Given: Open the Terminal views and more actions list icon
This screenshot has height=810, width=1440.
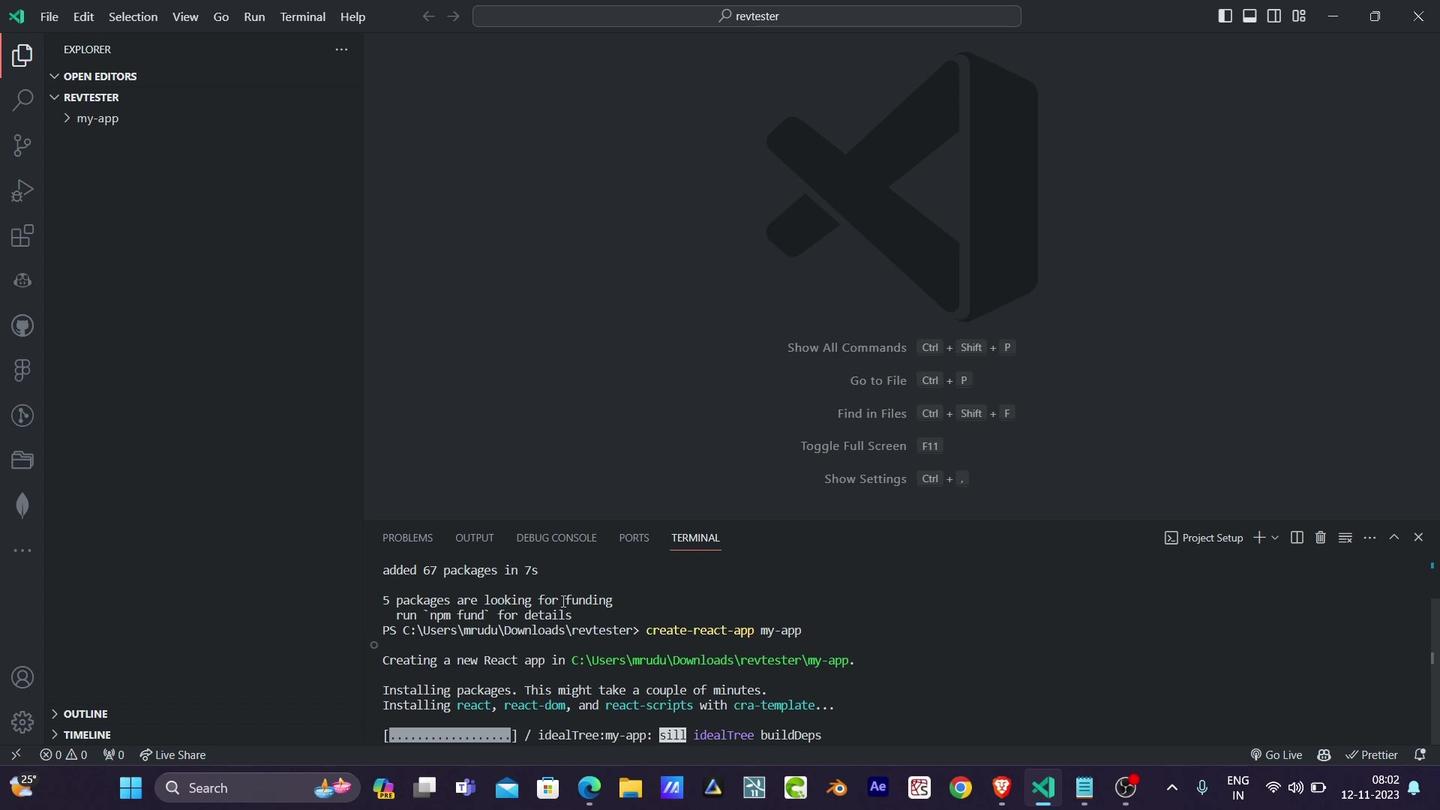Looking at the screenshot, I should [x=1345, y=538].
